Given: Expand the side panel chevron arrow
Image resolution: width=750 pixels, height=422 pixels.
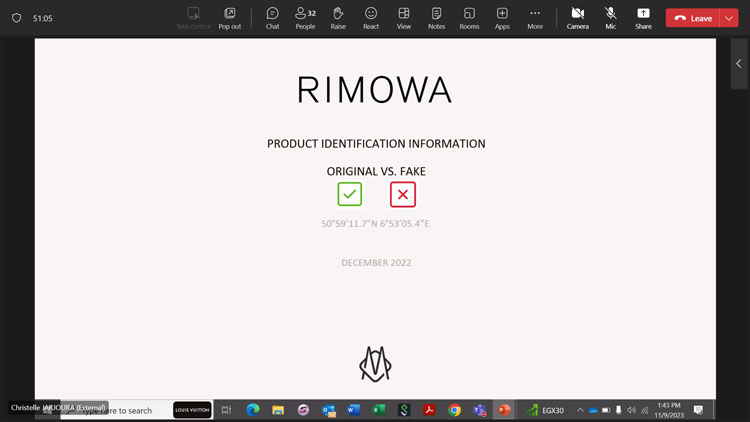Looking at the screenshot, I should pos(738,64).
